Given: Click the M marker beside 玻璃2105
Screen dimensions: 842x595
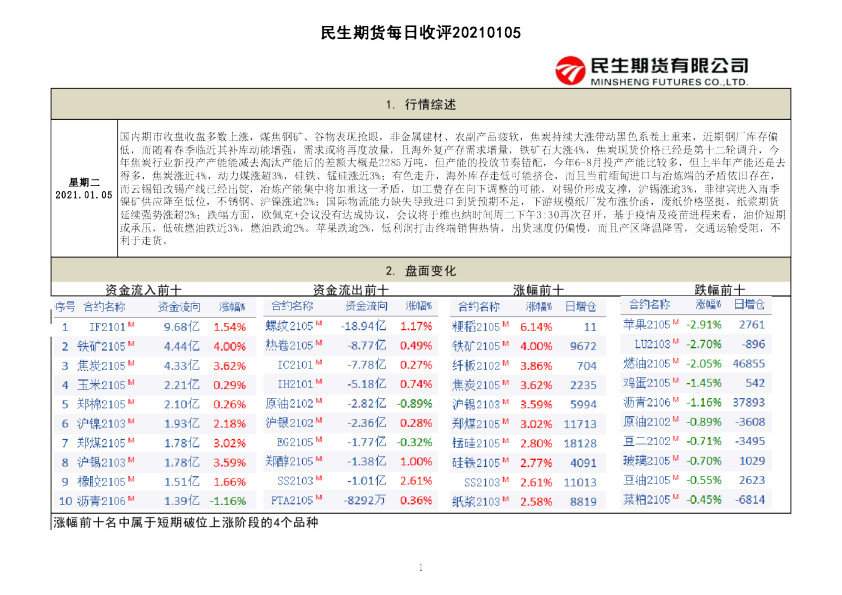Looking at the screenshot, I should click(x=677, y=459).
